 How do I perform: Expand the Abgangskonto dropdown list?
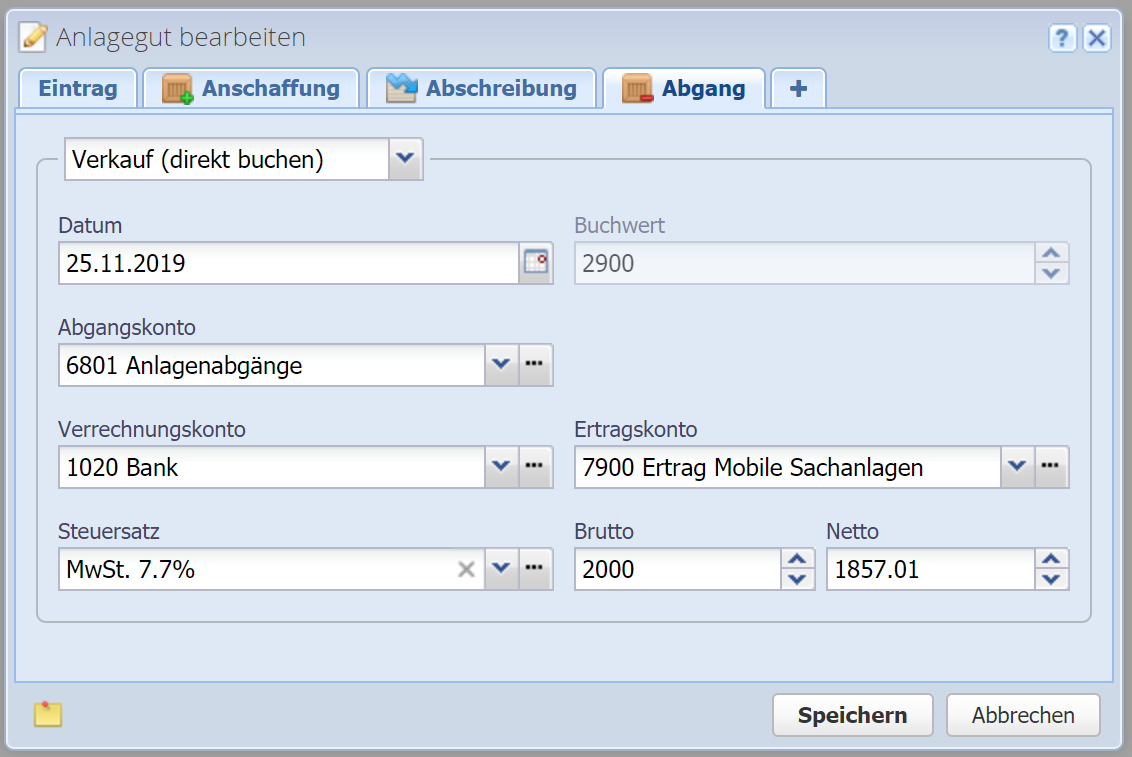pyautogui.click(x=502, y=366)
